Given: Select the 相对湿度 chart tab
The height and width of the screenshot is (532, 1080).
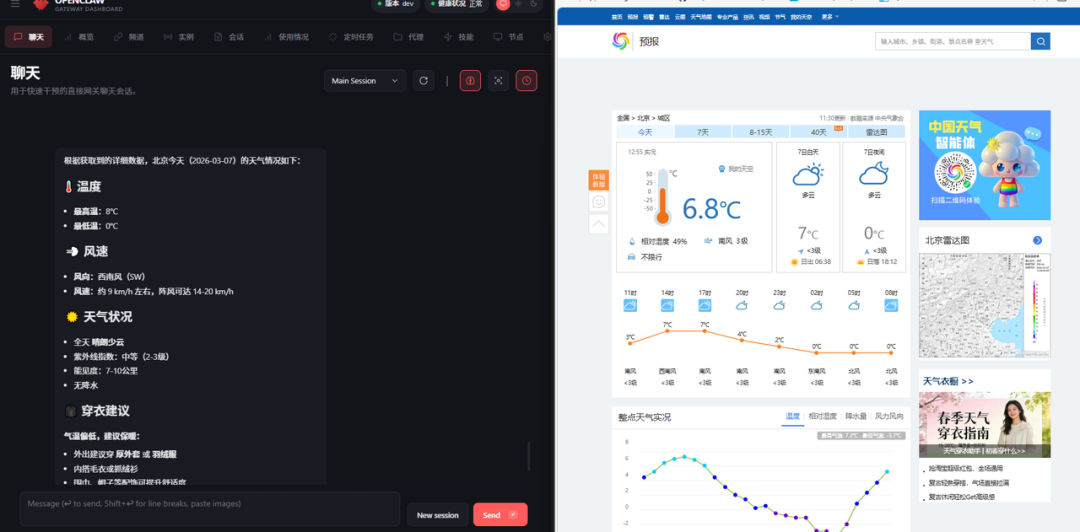Looking at the screenshot, I should tap(822, 416).
